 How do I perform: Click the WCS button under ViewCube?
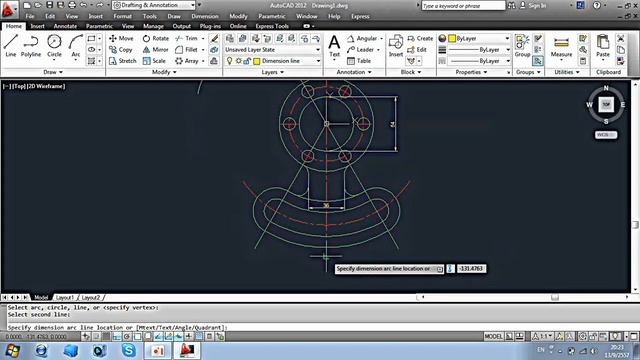[x=606, y=135]
